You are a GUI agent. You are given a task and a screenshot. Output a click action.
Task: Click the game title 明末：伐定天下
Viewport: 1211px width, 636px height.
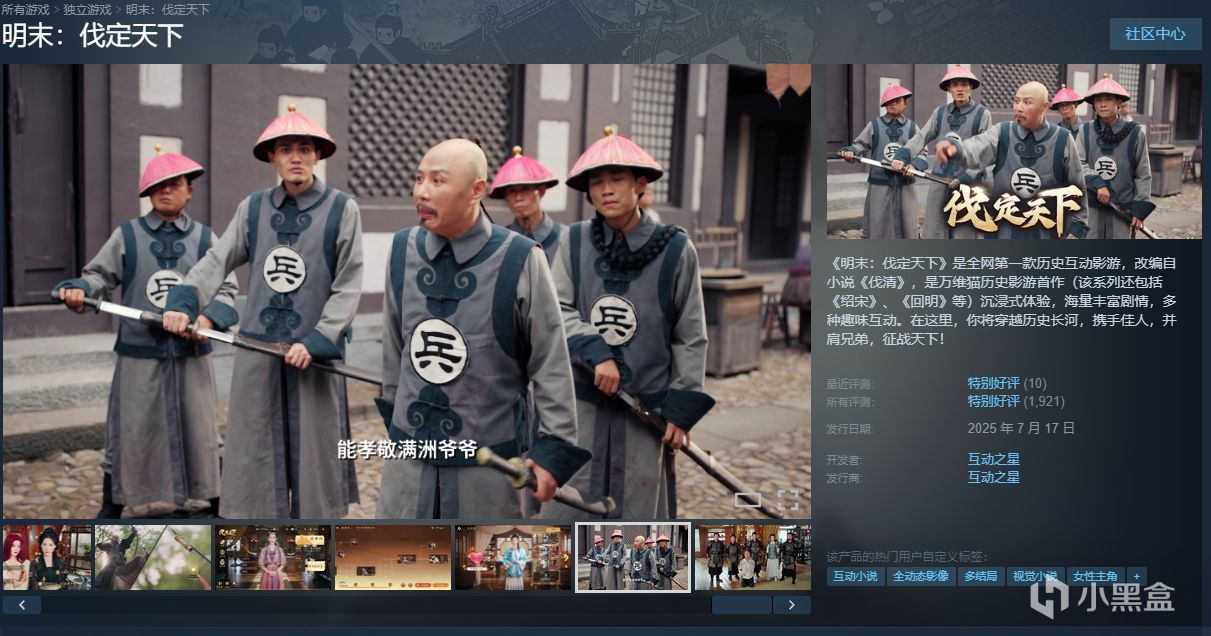click(92, 36)
